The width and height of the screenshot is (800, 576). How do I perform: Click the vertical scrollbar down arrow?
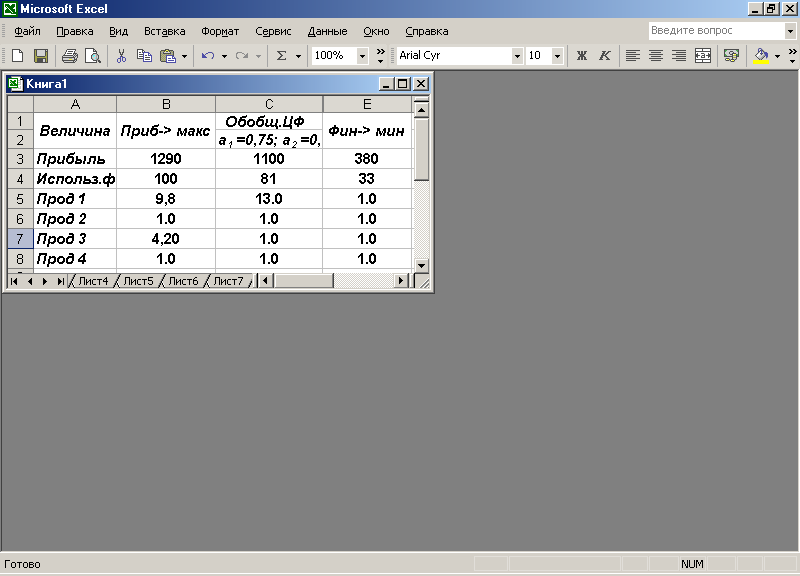pyautogui.click(x=421, y=265)
